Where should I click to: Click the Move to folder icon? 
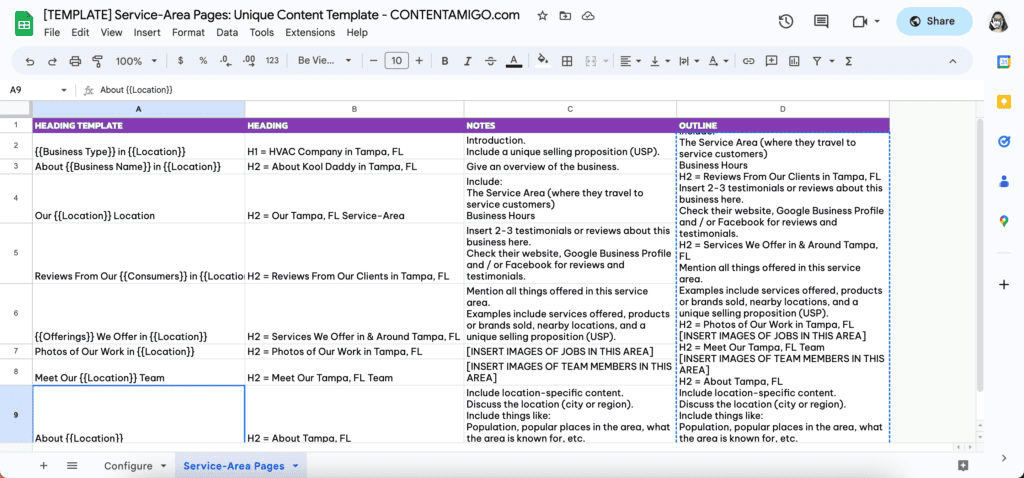tap(565, 16)
